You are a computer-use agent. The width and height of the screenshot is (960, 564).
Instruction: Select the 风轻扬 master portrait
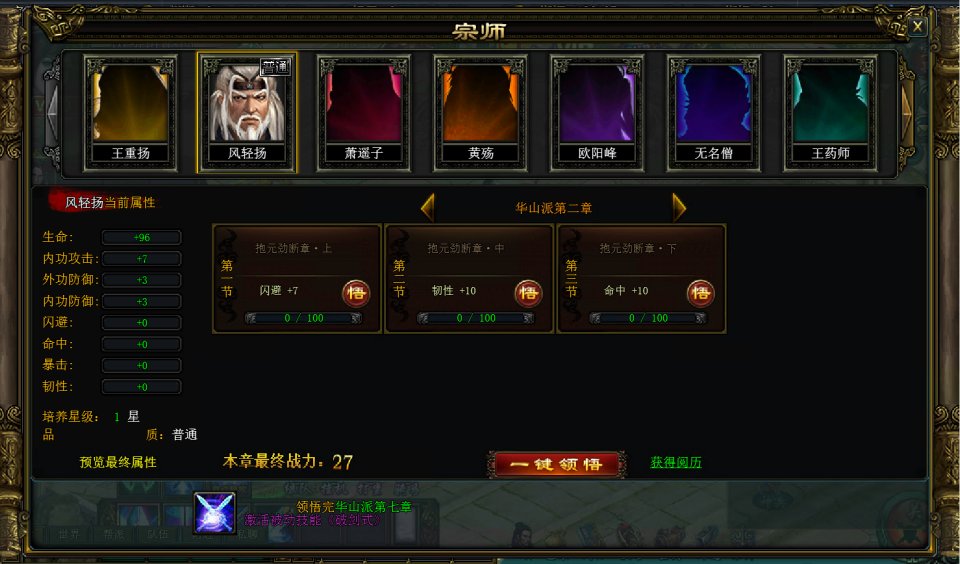pyautogui.click(x=247, y=113)
